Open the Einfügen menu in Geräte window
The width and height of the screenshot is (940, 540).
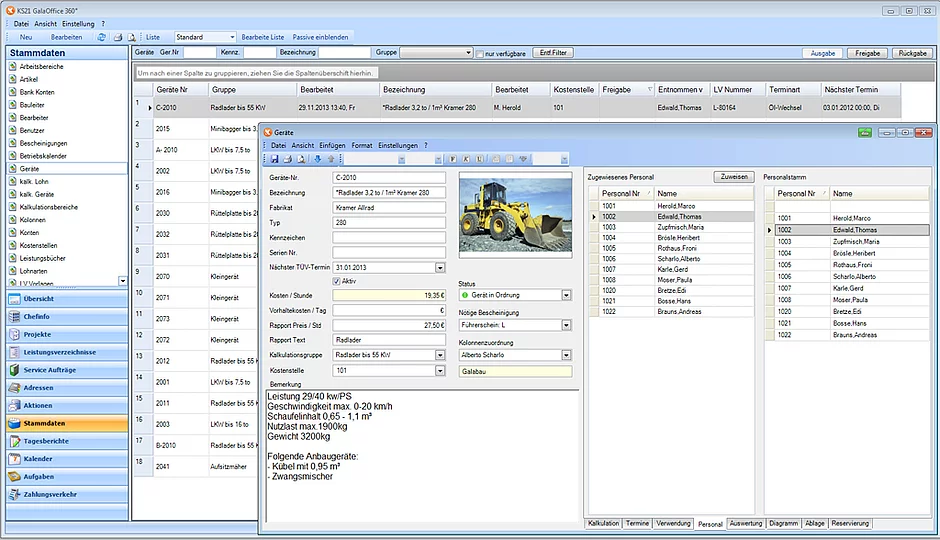(332, 146)
